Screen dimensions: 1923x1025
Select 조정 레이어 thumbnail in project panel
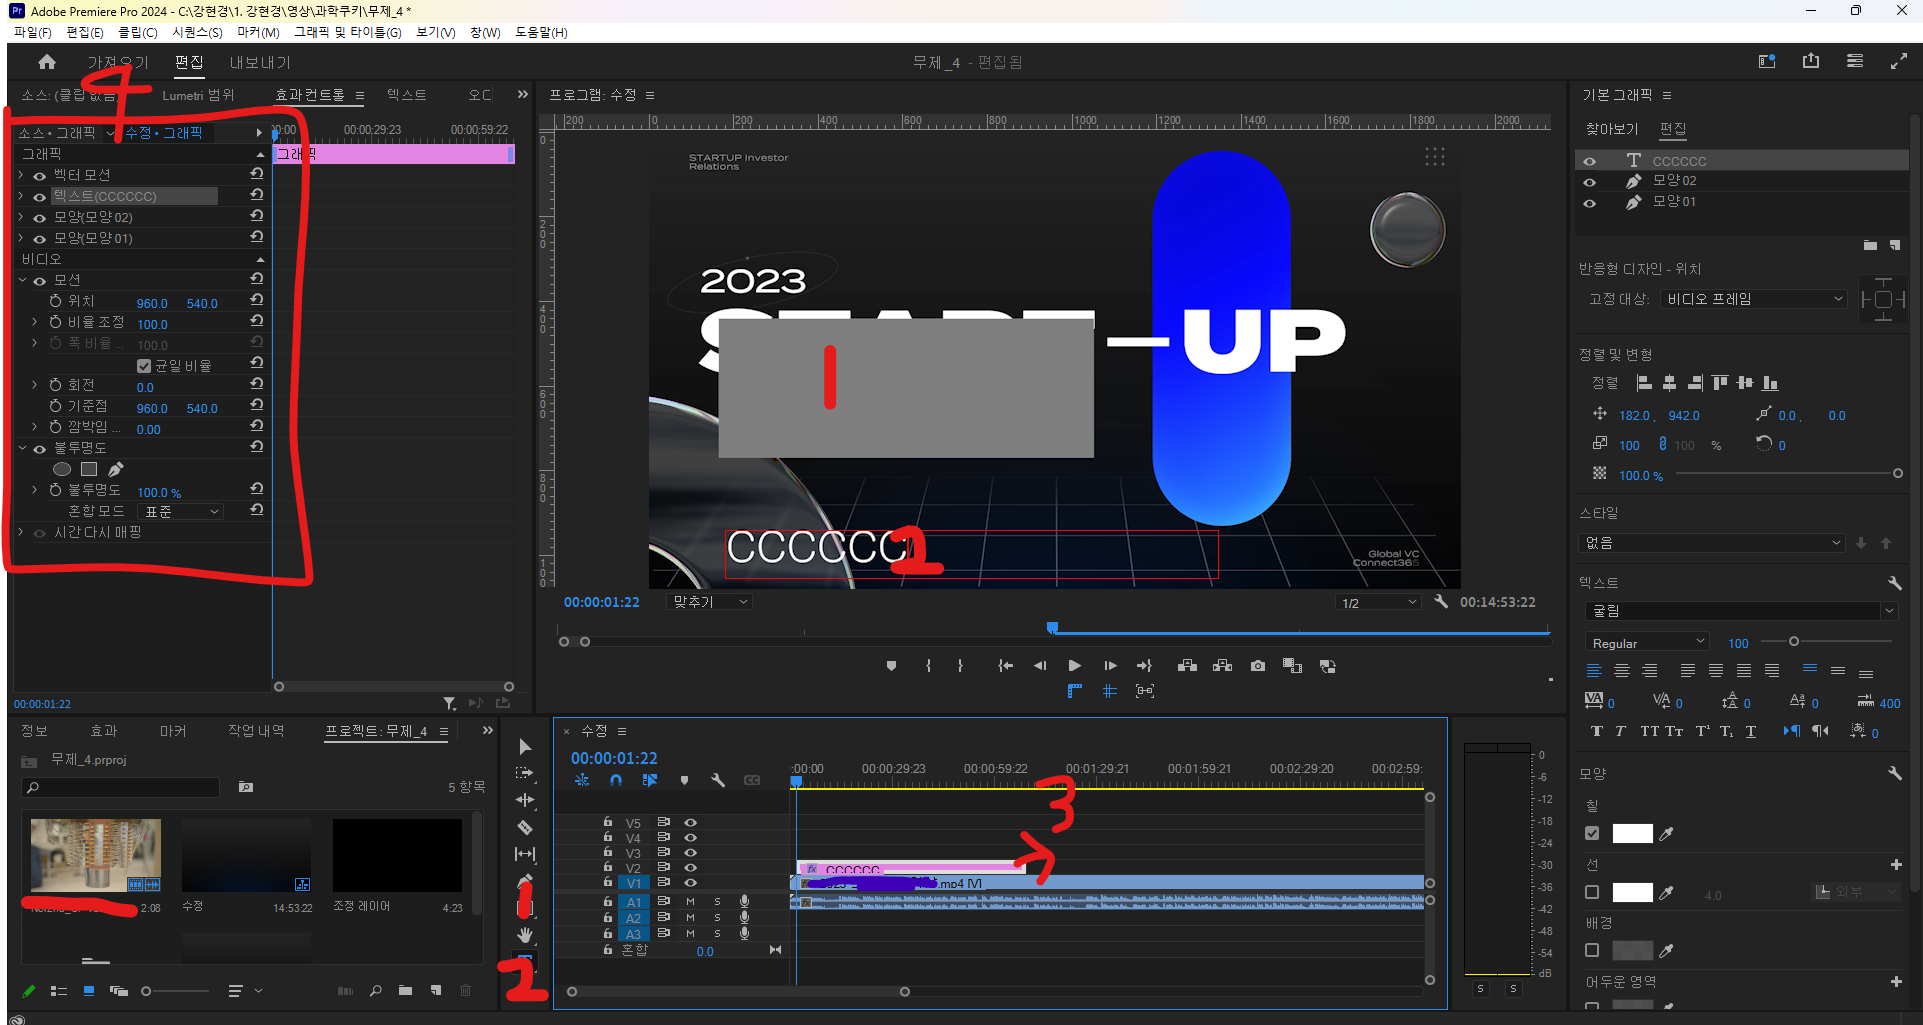(397, 855)
